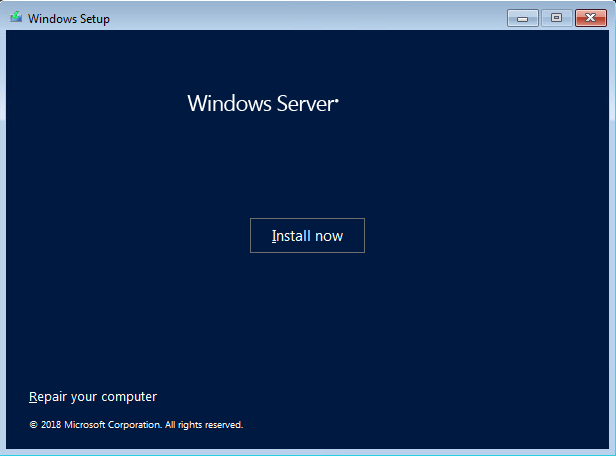Maximize the Windows Setup window
The height and width of the screenshot is (456, 616).
[556, 18]
